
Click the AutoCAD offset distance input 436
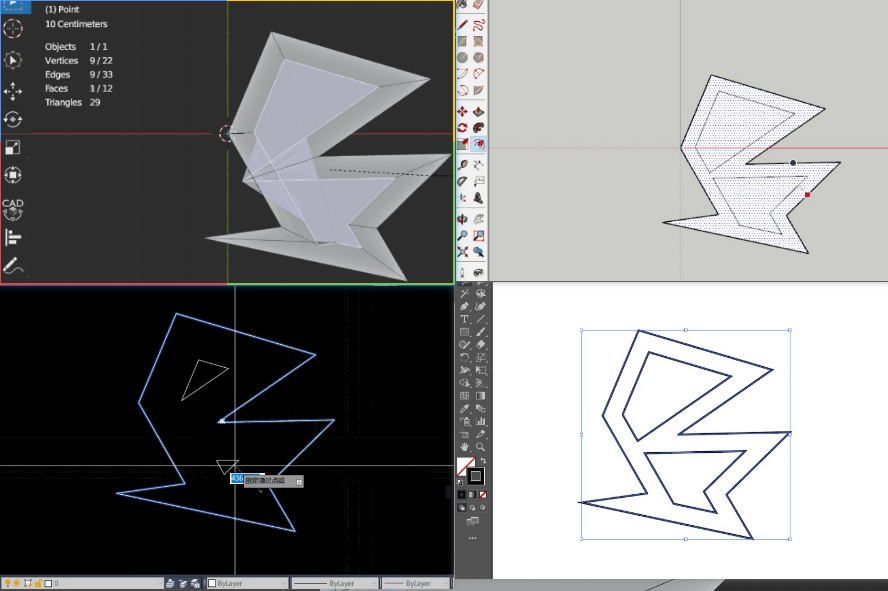[237, 478]
